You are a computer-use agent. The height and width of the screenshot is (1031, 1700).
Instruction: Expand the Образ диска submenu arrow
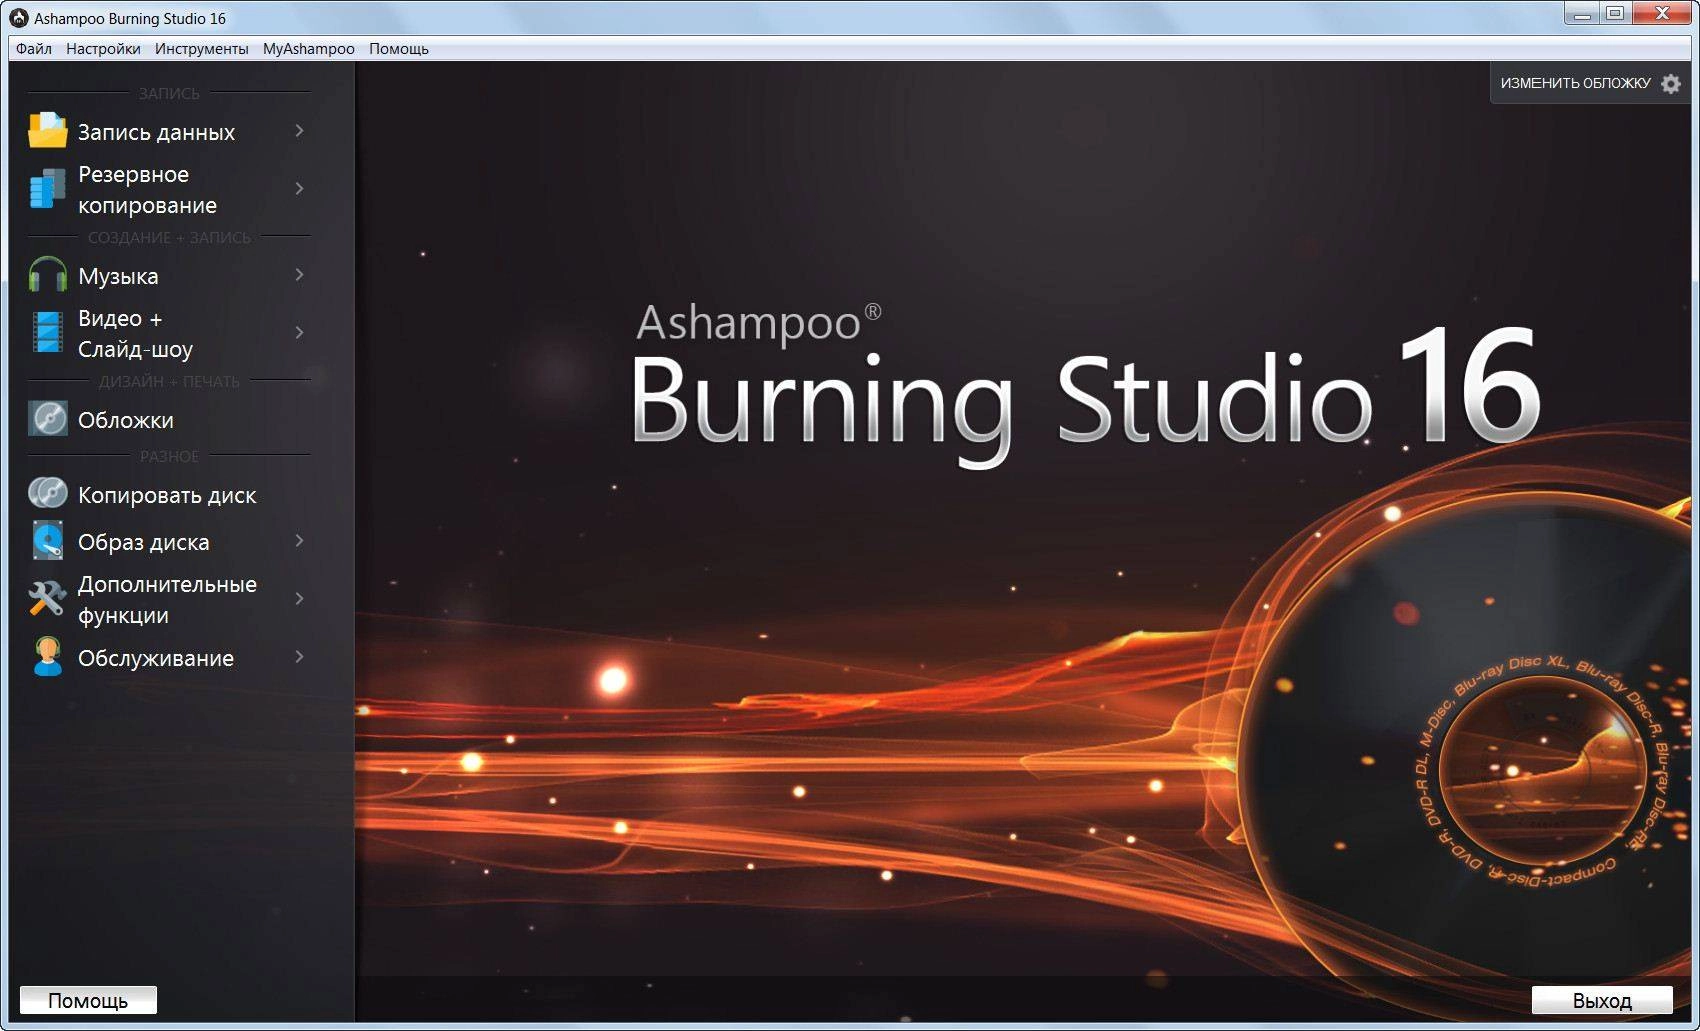coord(299,541)
